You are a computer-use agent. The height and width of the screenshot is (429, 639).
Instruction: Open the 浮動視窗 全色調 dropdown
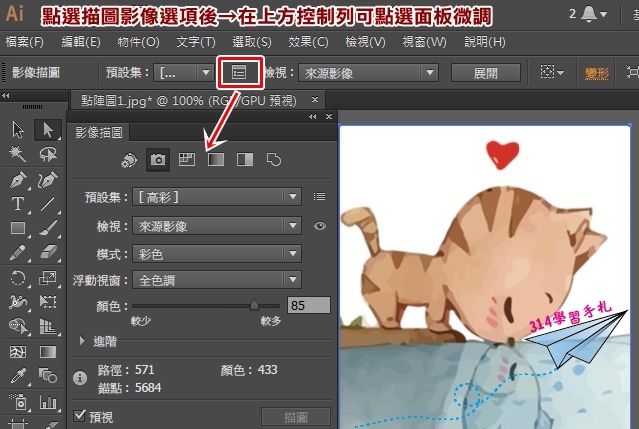pyautogui.click(x=217, y=280)
